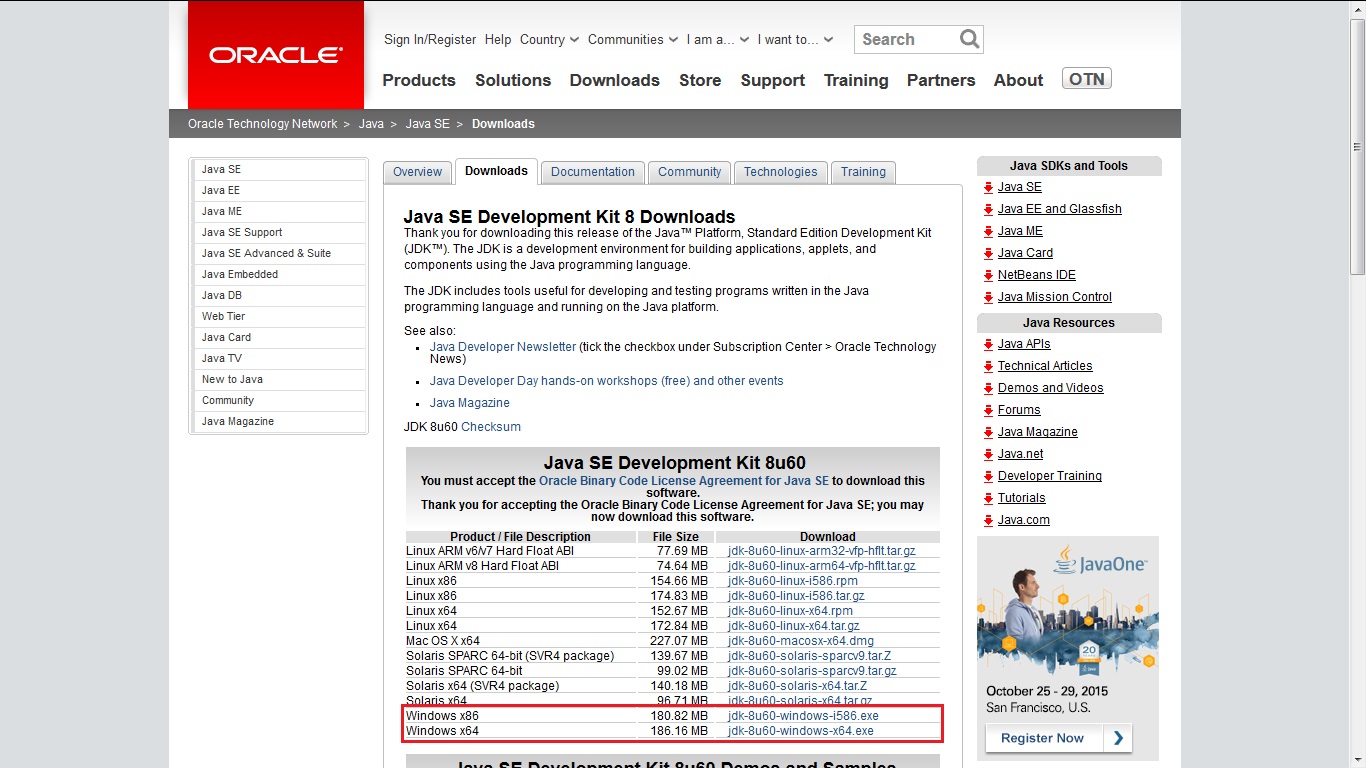Click red arrow icon beside Java APIs
1366x768 pixels.
988,345
